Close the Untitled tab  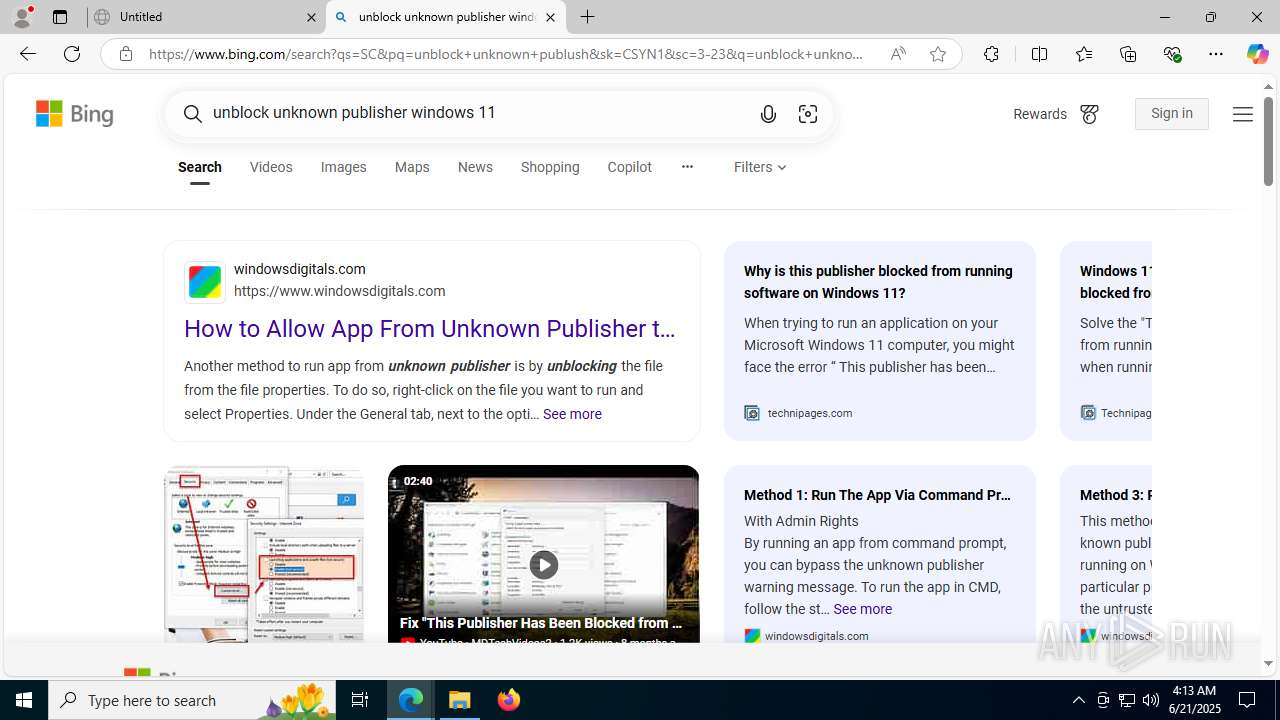point(311,17)
